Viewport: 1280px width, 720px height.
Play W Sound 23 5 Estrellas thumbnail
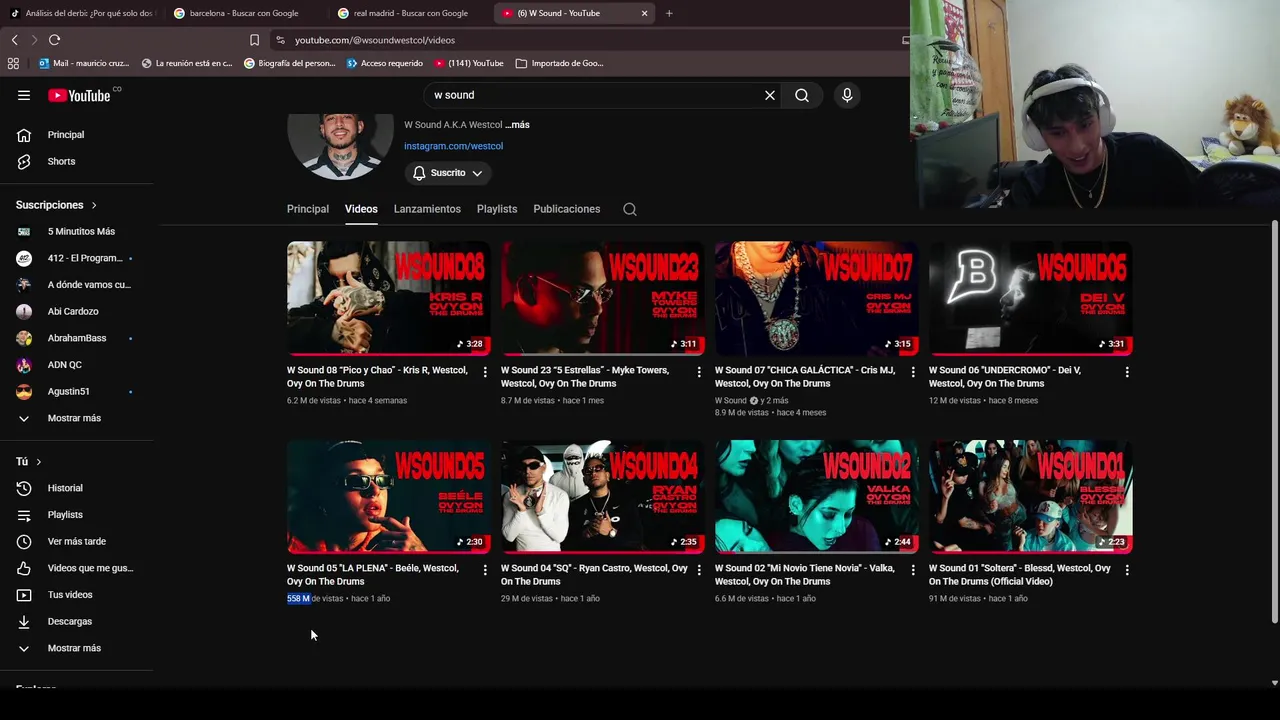pos(602,298)
